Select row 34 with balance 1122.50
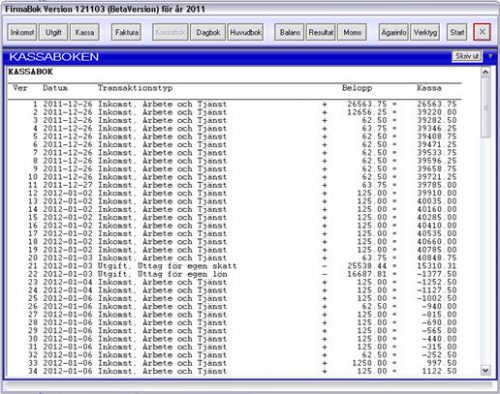This screenshot has height=394, width=500. [235, 371]
